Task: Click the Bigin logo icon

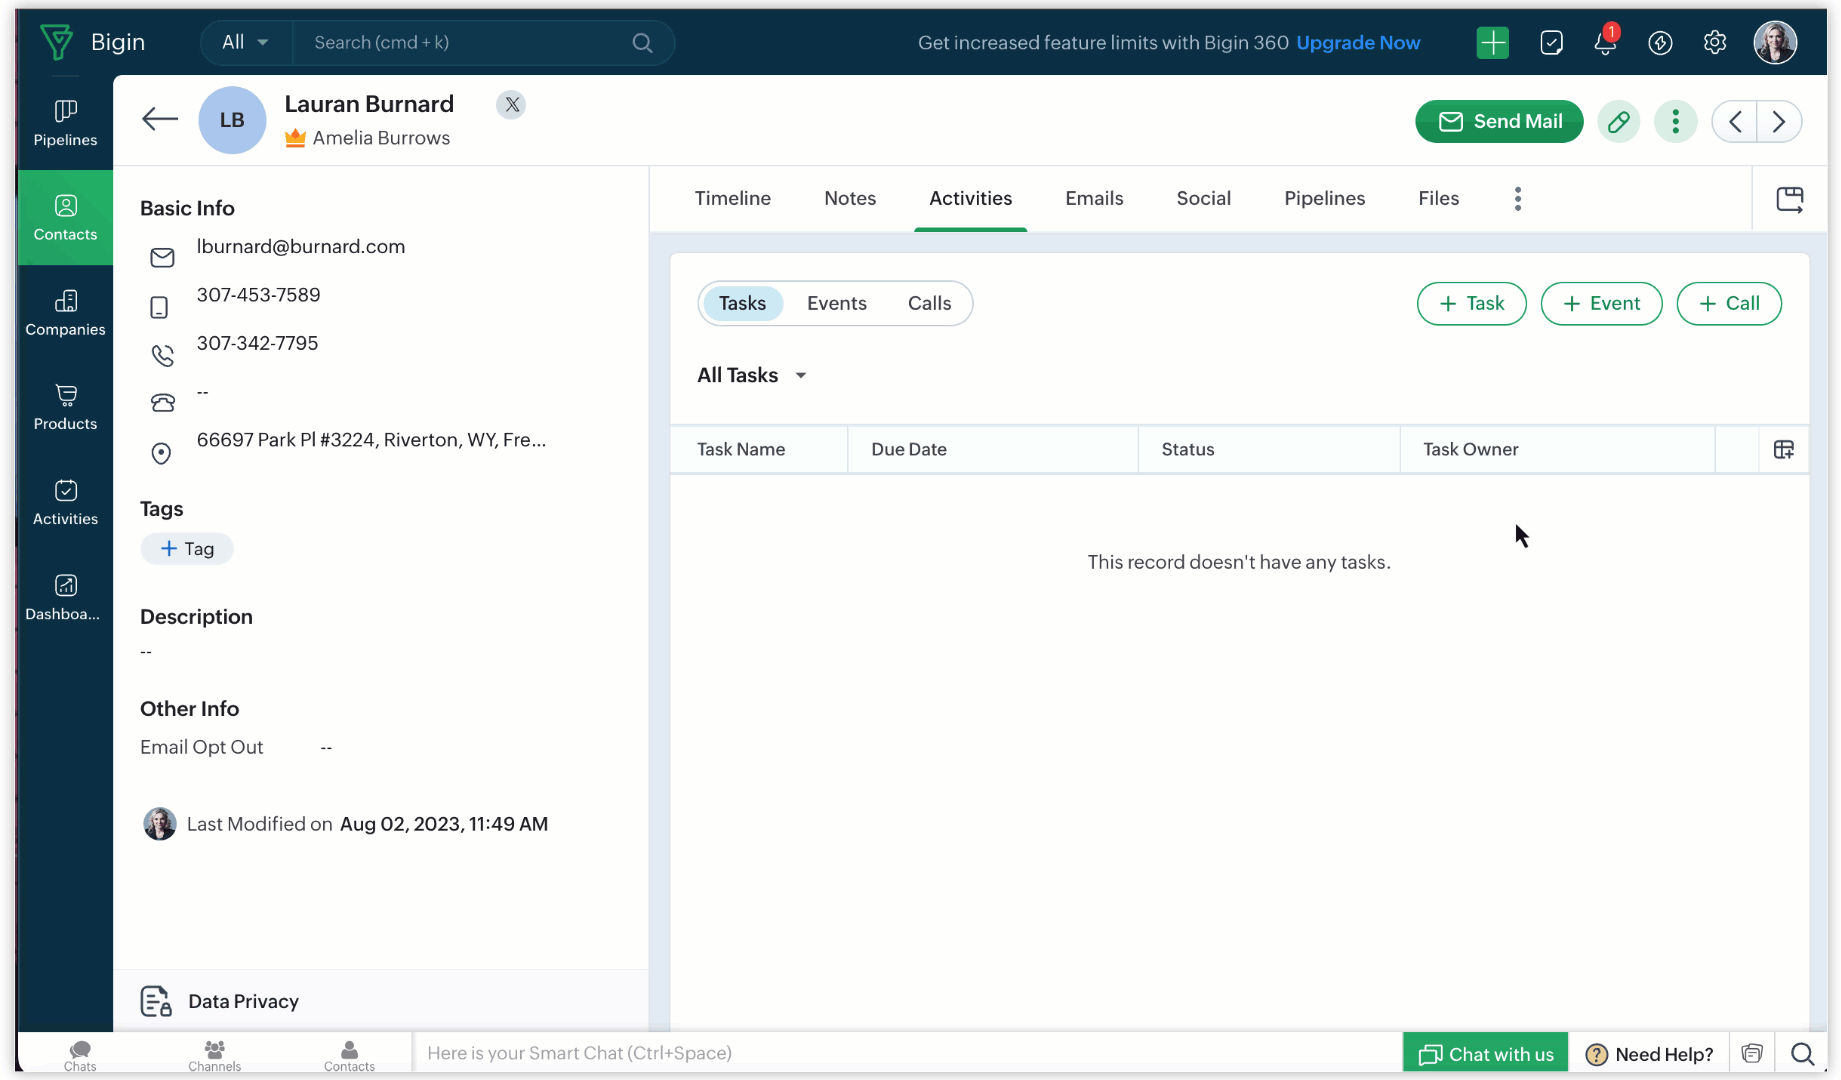Action: [57, 42]
